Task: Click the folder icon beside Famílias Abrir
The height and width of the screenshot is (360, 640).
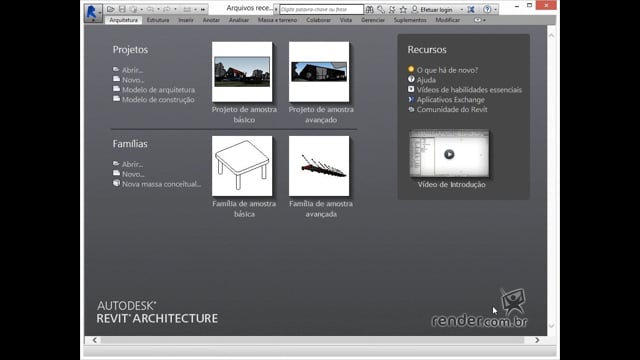Action: [116, 164]
